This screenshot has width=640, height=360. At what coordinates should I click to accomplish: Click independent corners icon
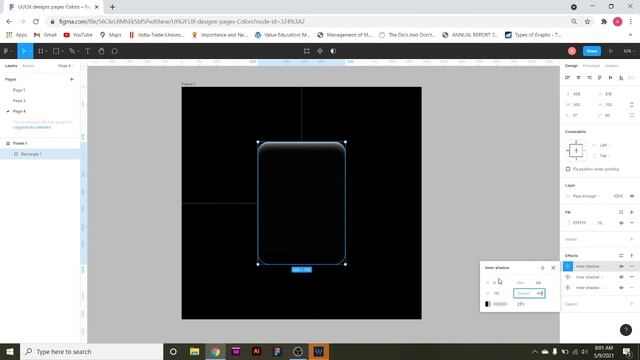click(x=632, y=116)
